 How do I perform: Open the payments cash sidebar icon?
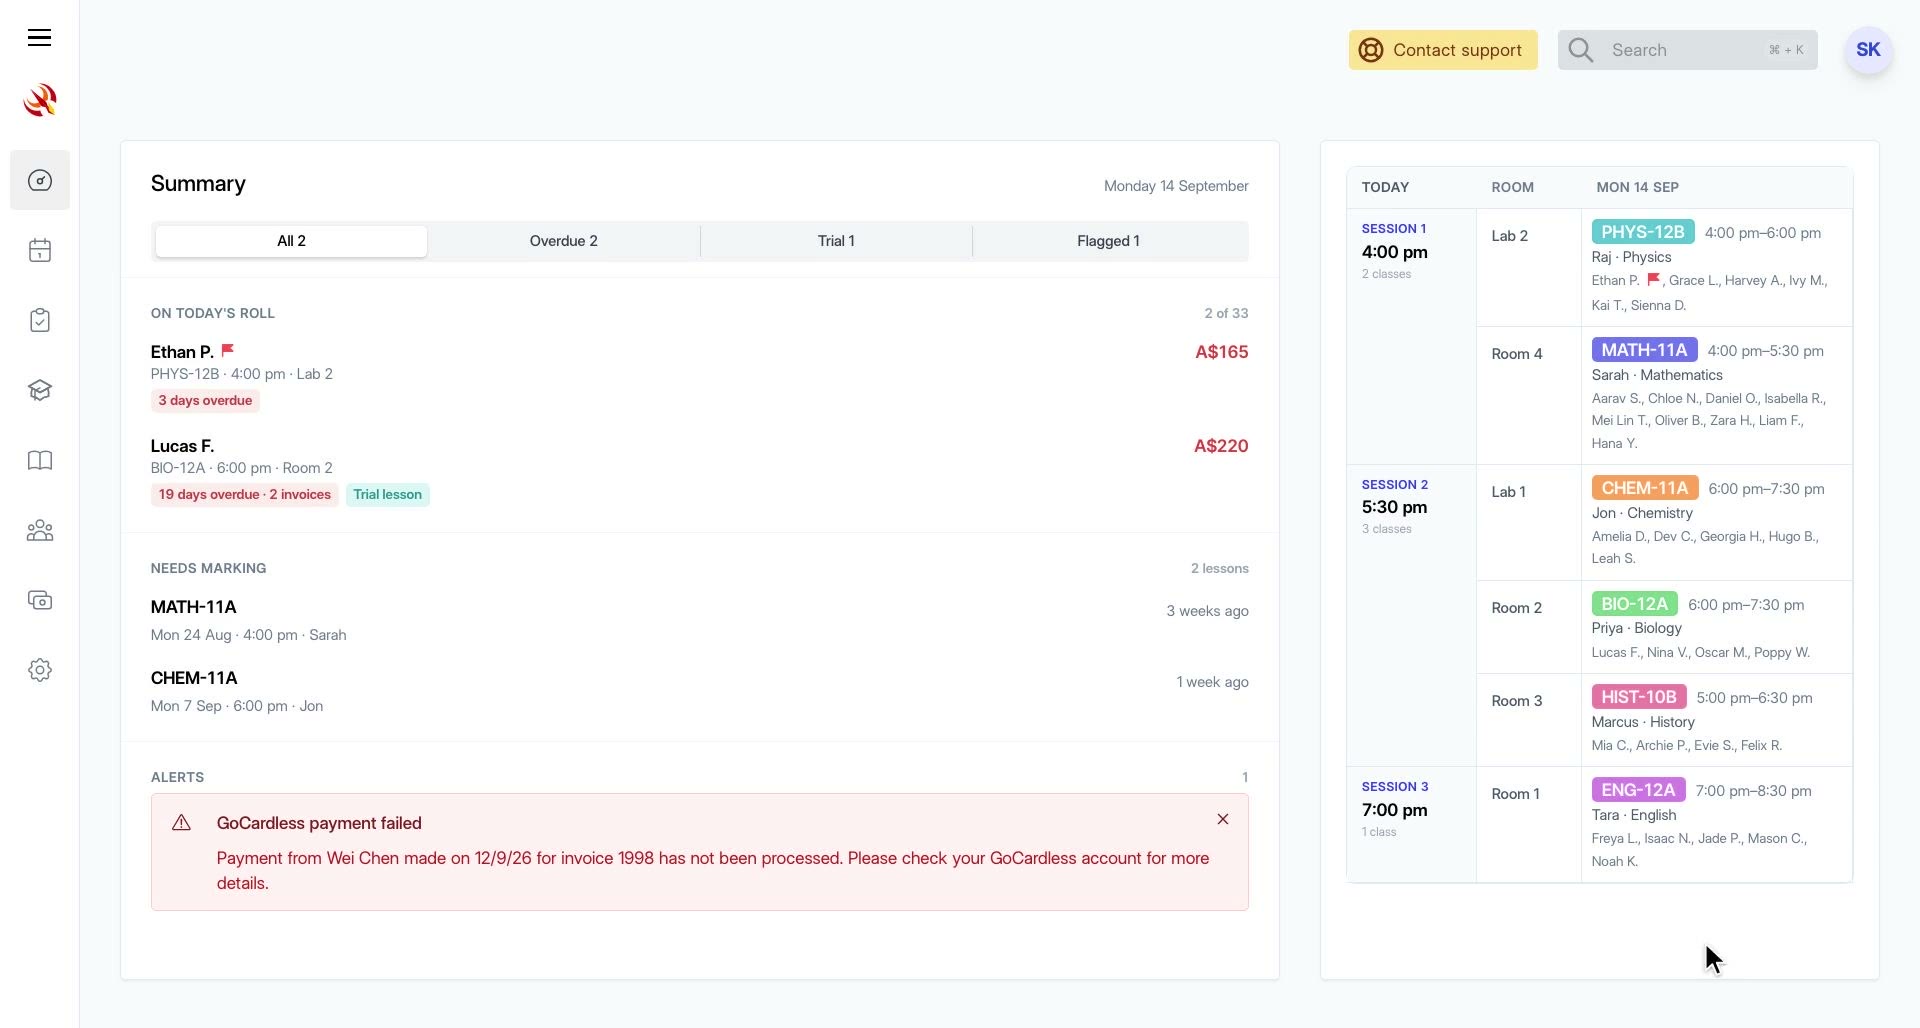coord(40,600)
